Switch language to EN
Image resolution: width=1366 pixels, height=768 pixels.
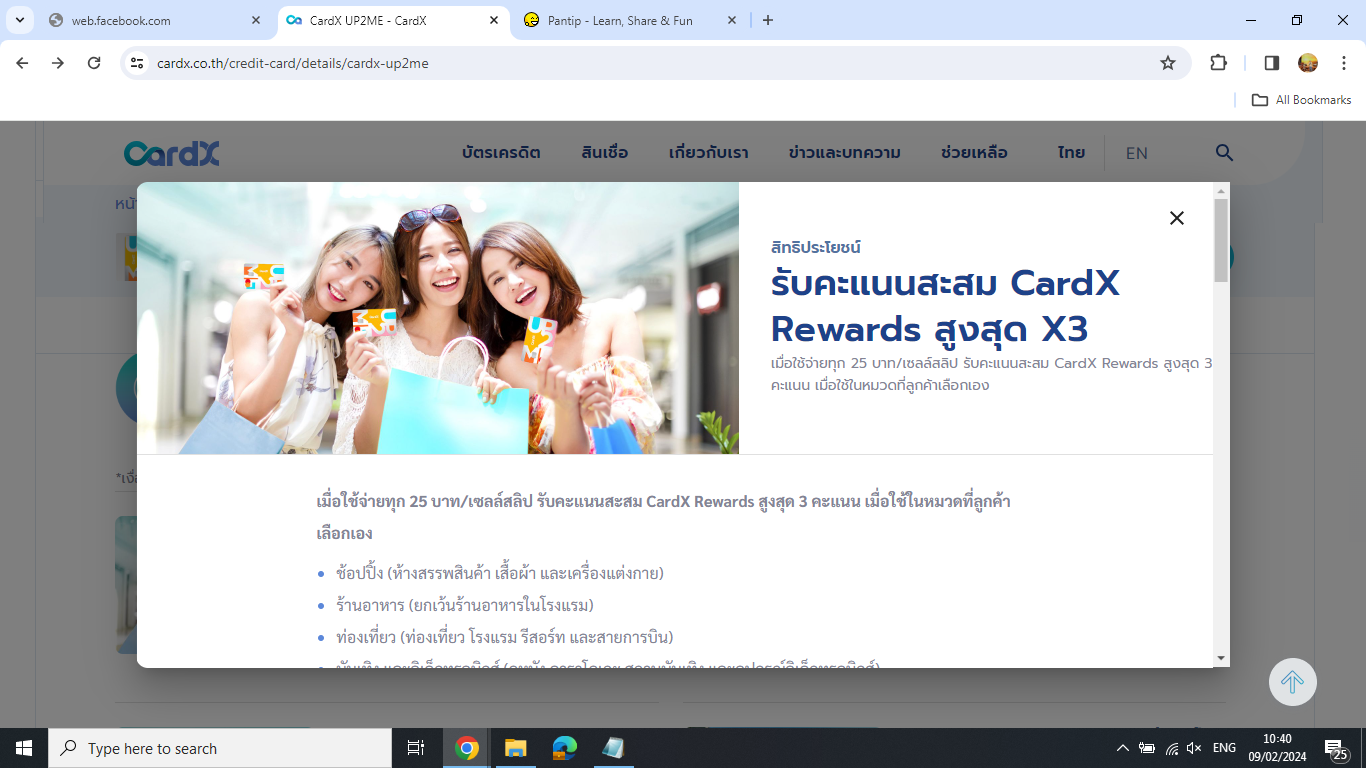click(1137, 153)
